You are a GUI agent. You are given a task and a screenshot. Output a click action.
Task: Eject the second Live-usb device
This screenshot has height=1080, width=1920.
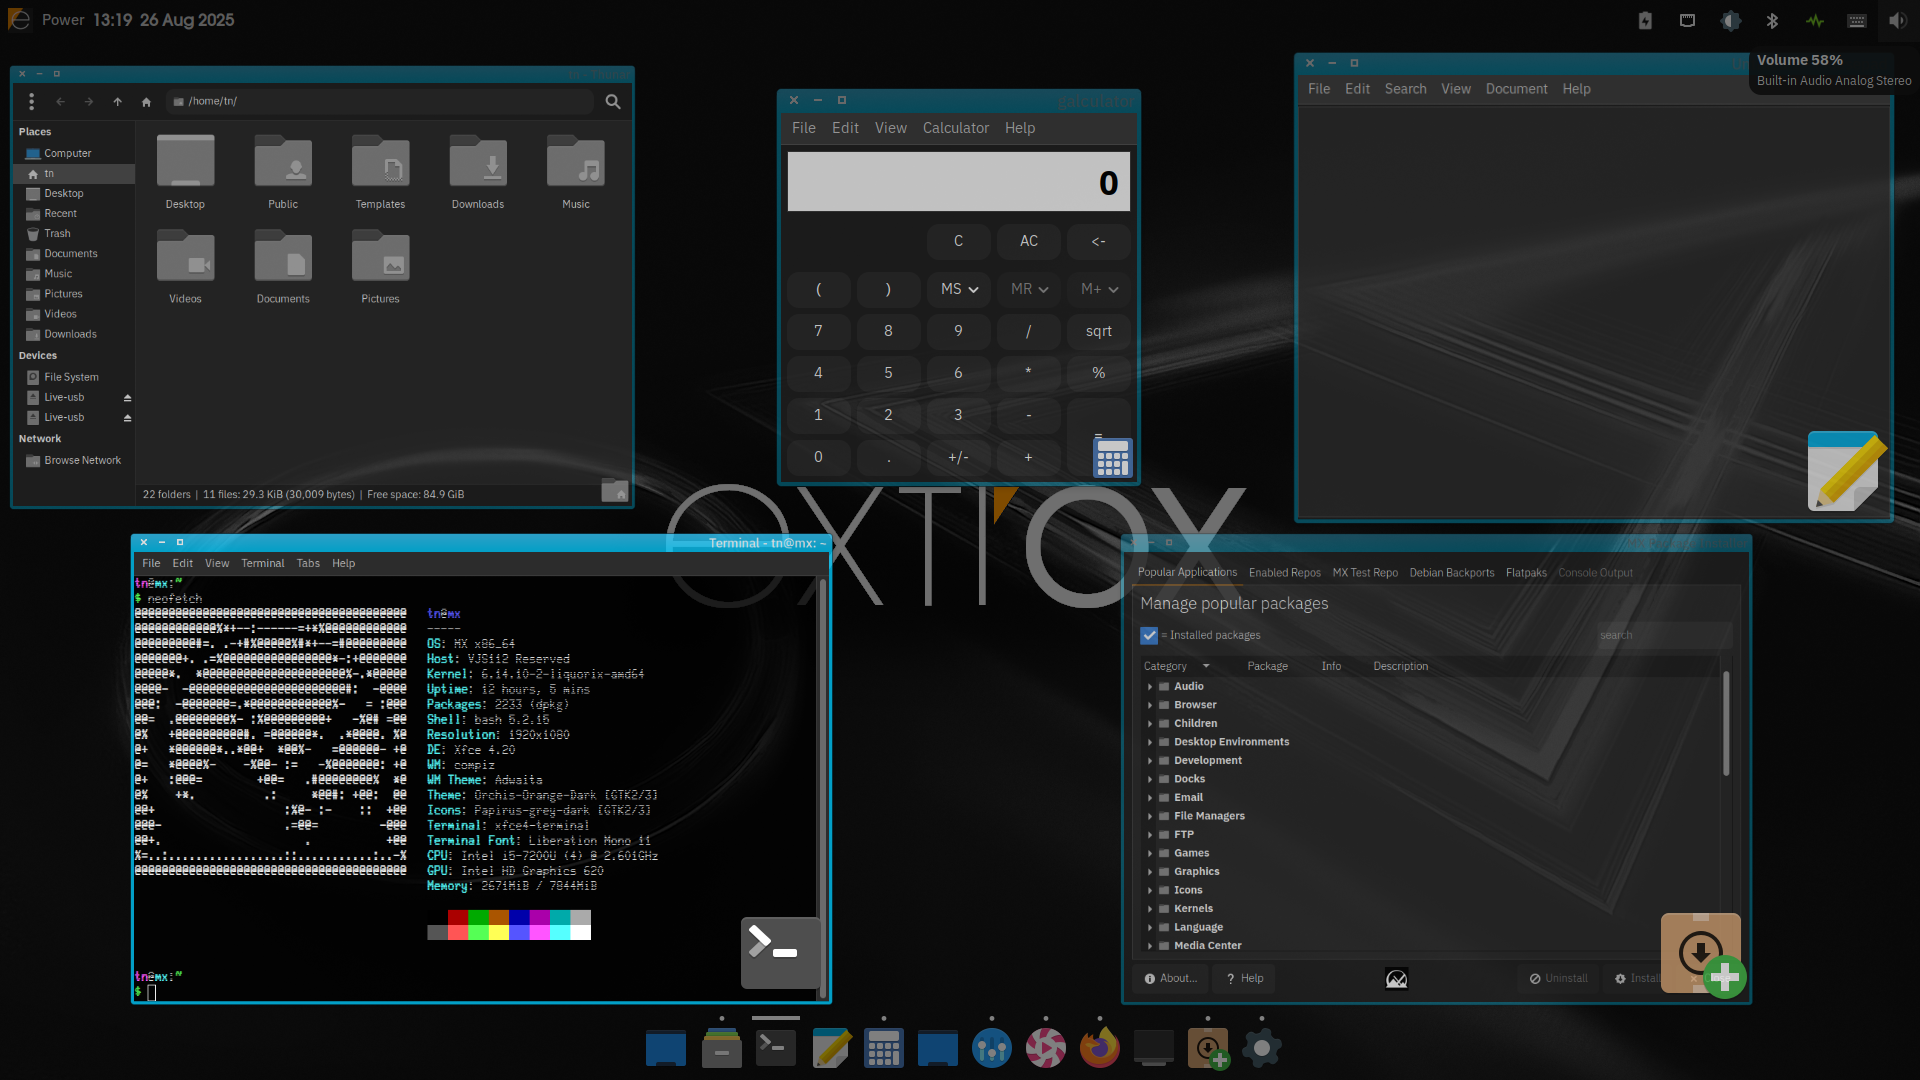(127, 418)
